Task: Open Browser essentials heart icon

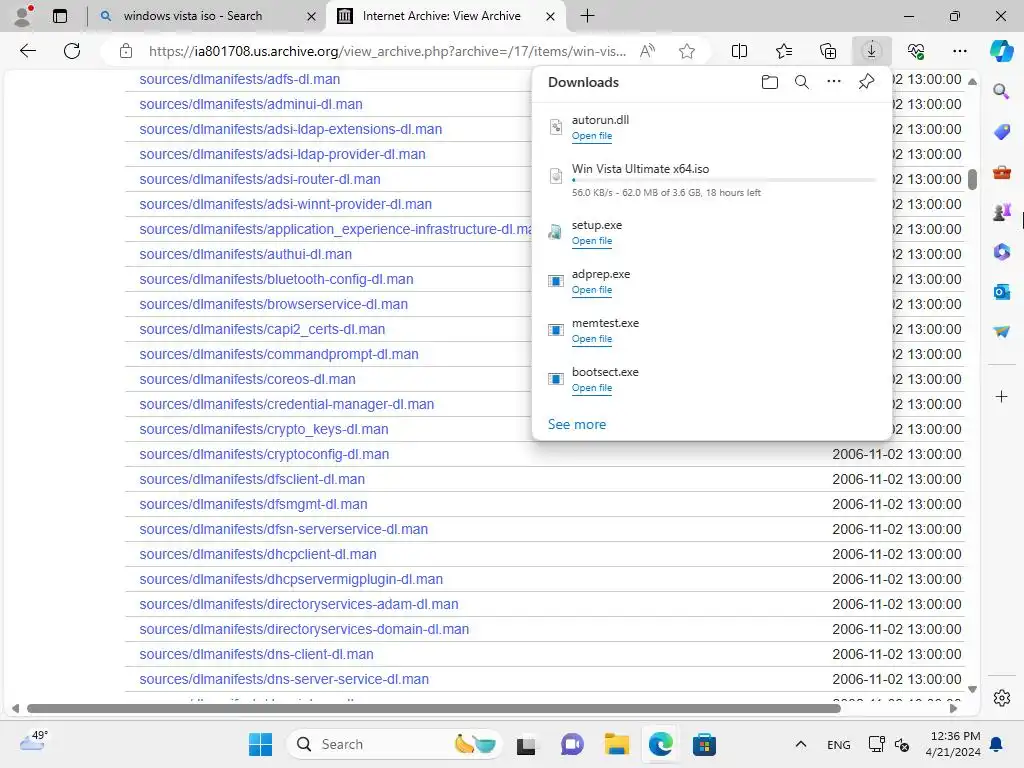Action: (x=916, y=51)
